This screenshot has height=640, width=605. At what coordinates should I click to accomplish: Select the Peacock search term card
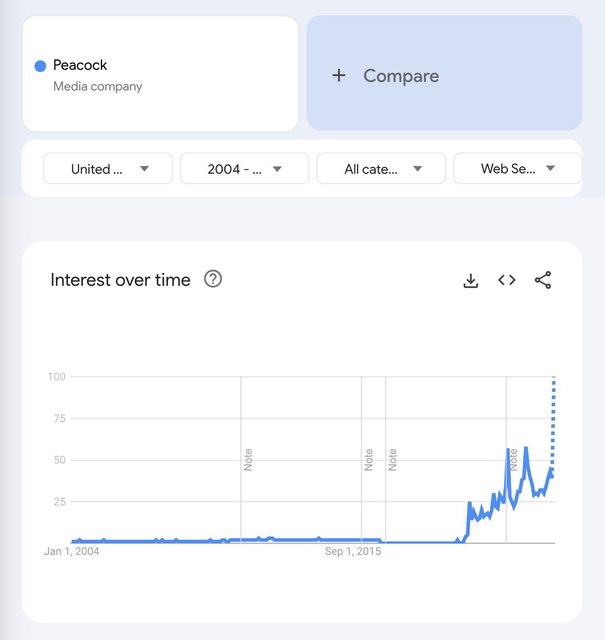(160, 74)
